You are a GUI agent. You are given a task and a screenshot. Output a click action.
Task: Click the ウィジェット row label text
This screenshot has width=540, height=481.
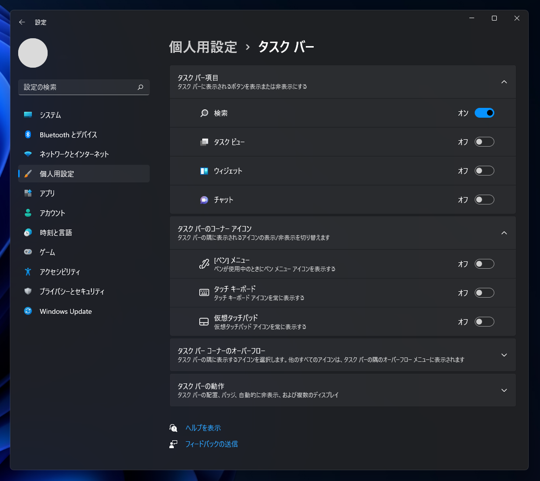pyautogui.click(x=228, y=171)
